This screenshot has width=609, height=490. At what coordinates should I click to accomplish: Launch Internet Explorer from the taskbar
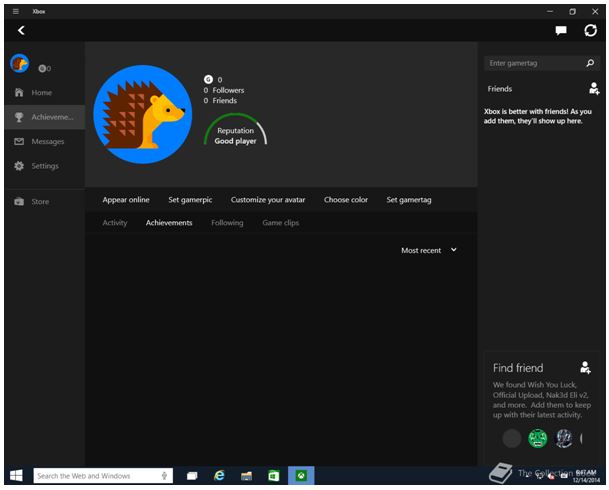point(219,476)
